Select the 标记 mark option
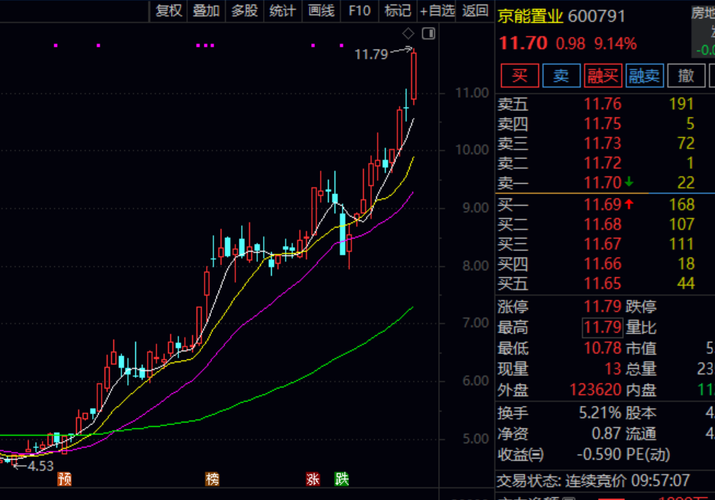Screen dimensions: 715x500 point(398,10)
